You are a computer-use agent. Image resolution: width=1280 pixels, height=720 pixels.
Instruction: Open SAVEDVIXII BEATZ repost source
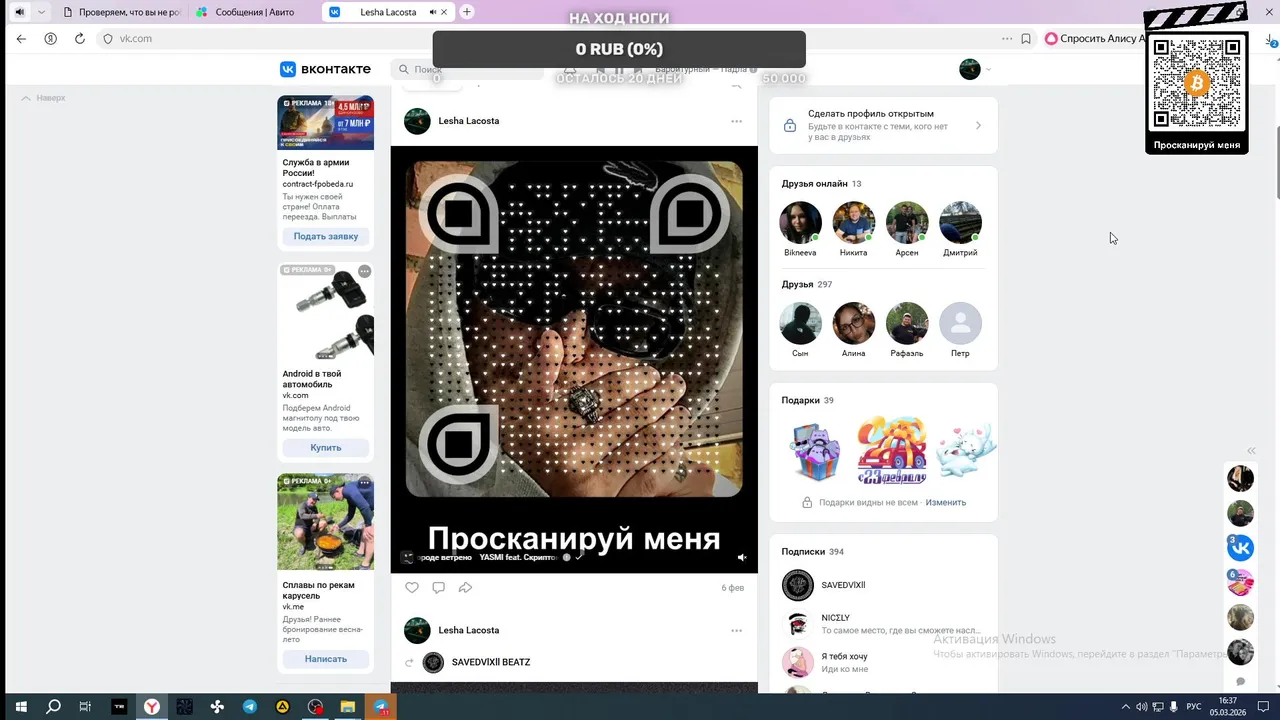(490, 662)
